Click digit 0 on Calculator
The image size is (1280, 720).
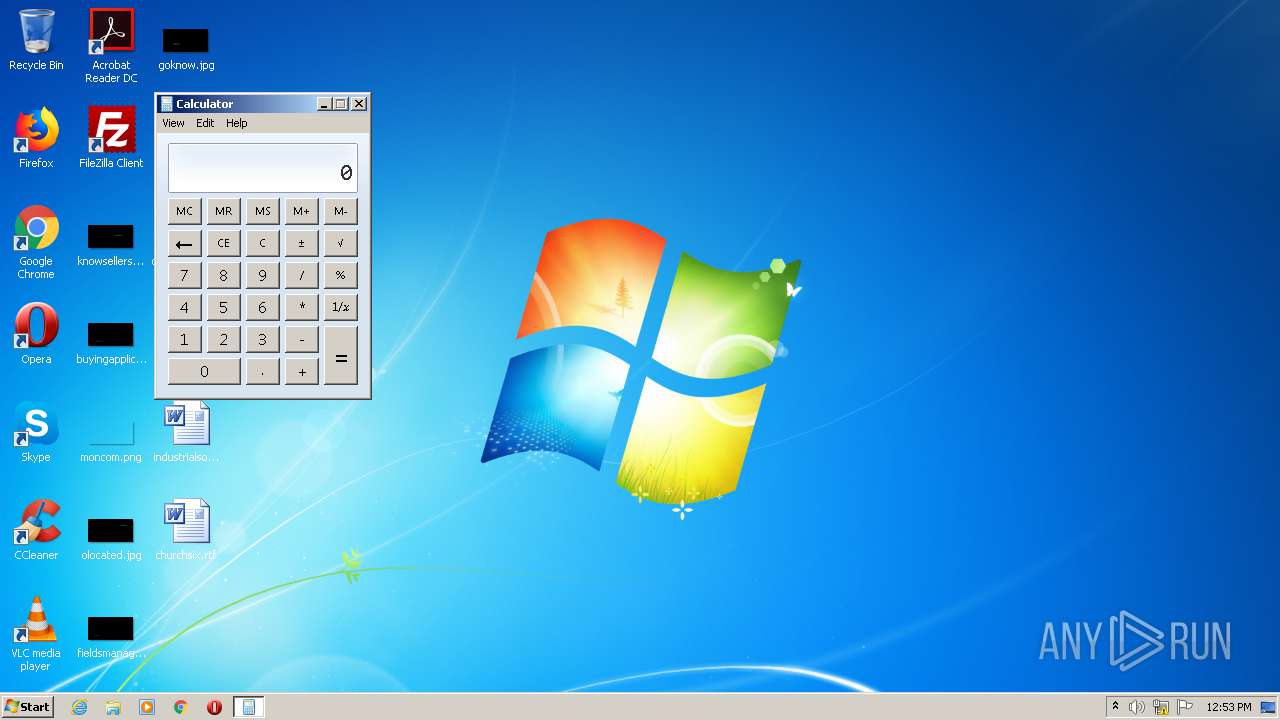click(204, 371)
